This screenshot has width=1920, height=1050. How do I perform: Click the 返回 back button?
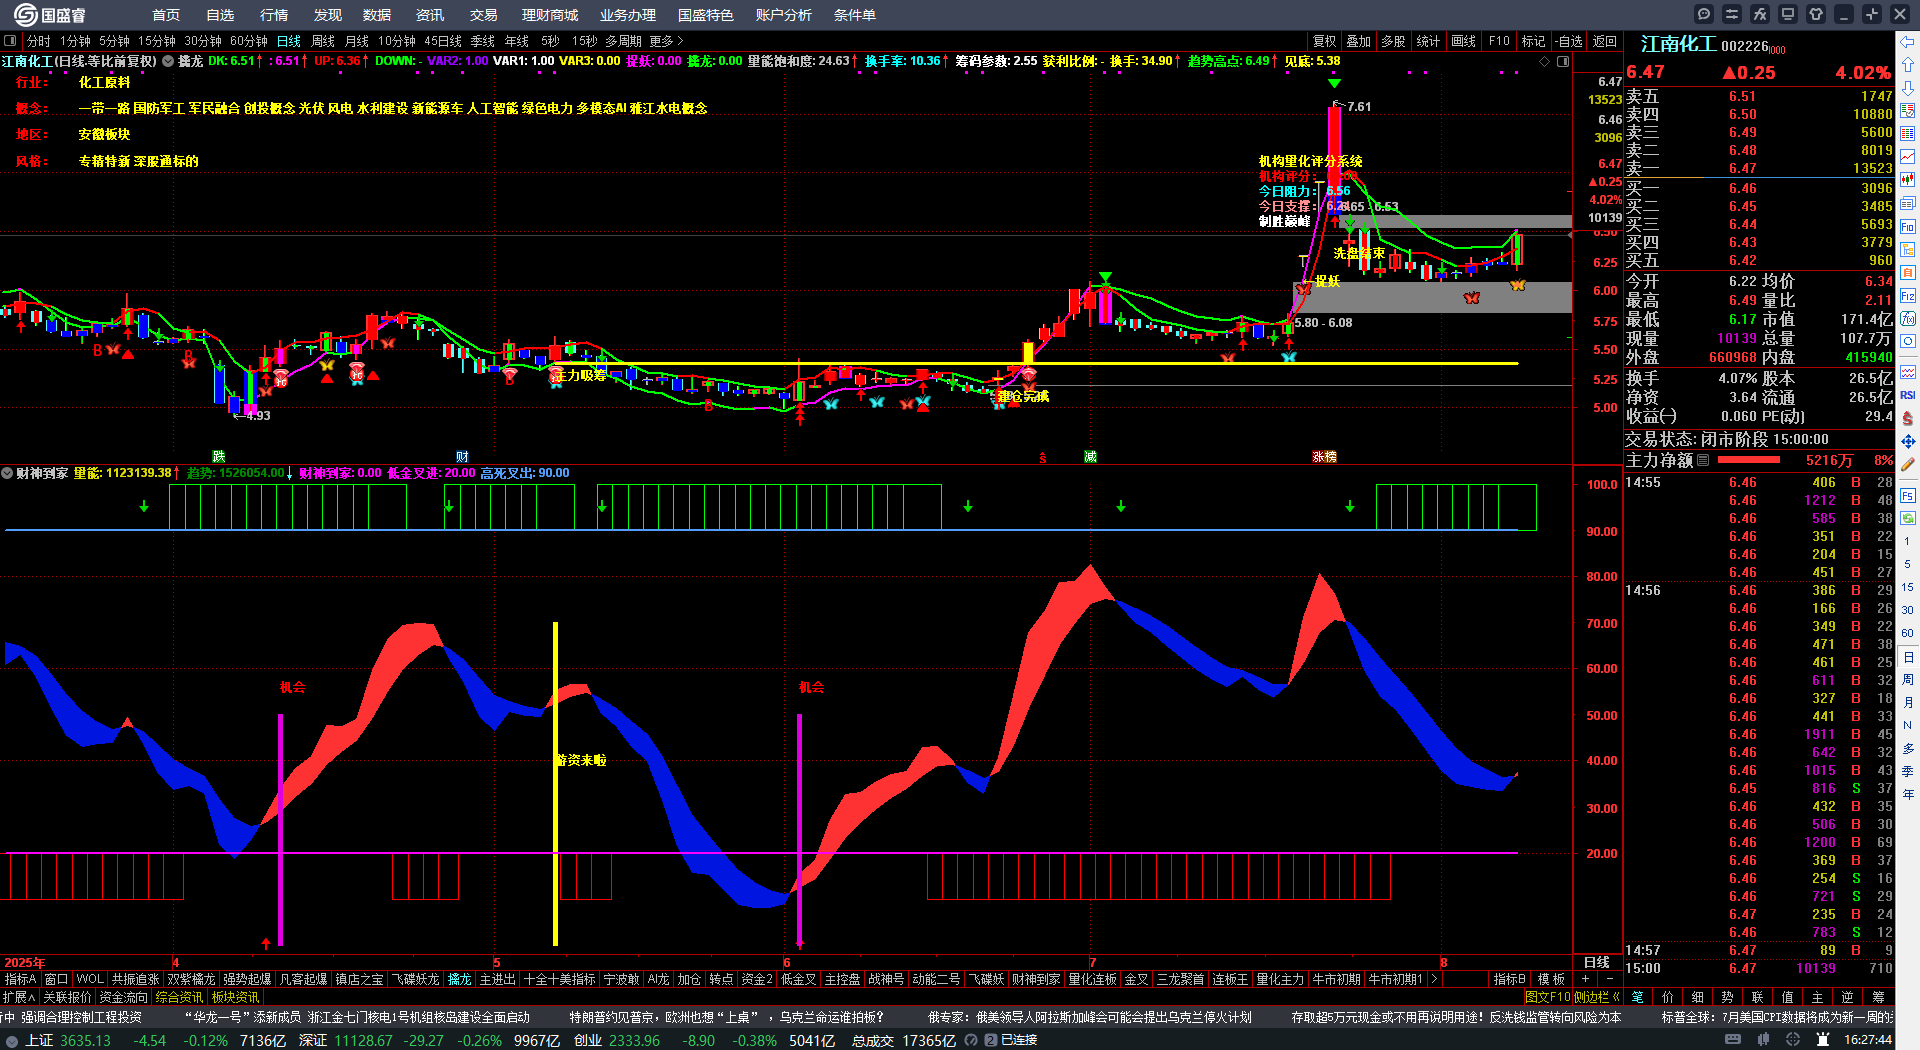[x=1605, y=41]
